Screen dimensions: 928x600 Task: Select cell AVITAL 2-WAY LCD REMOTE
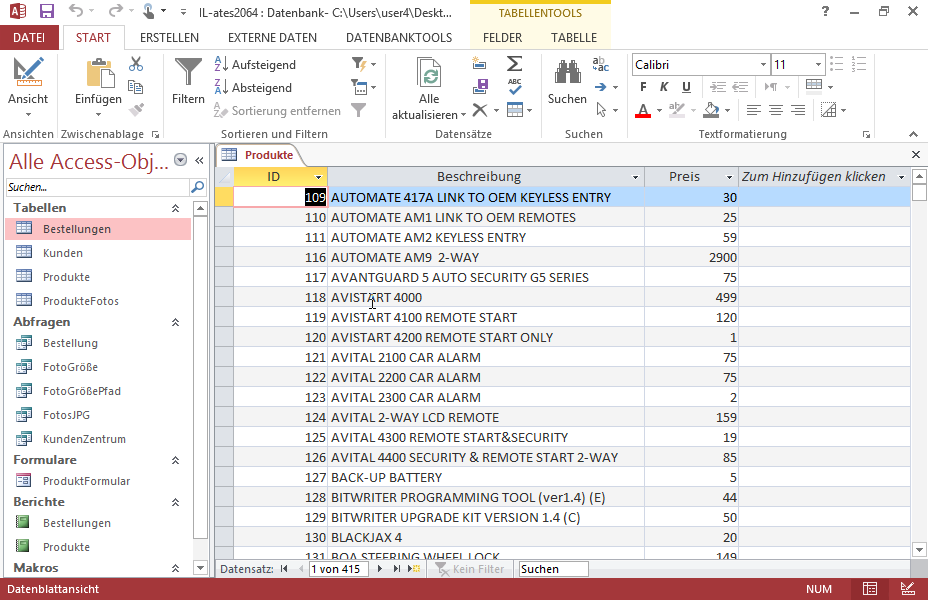coord(486,417)
